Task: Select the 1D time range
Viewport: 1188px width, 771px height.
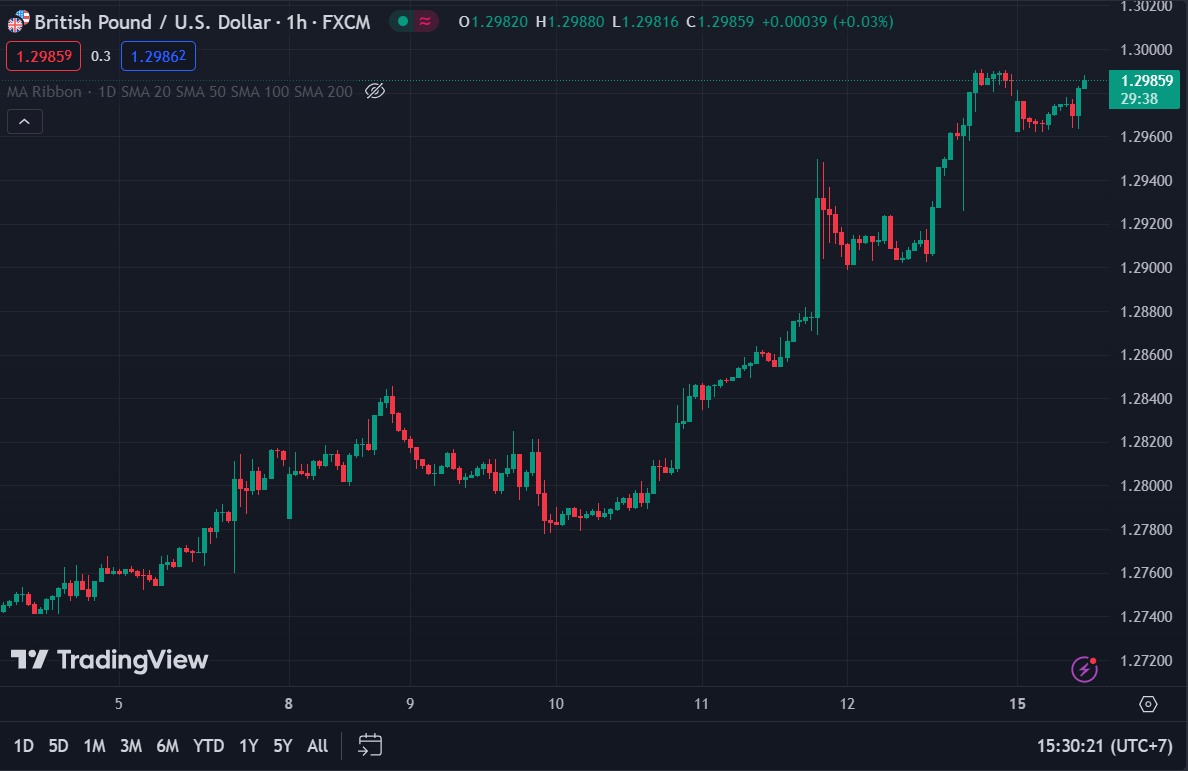Action: point(23,746)
